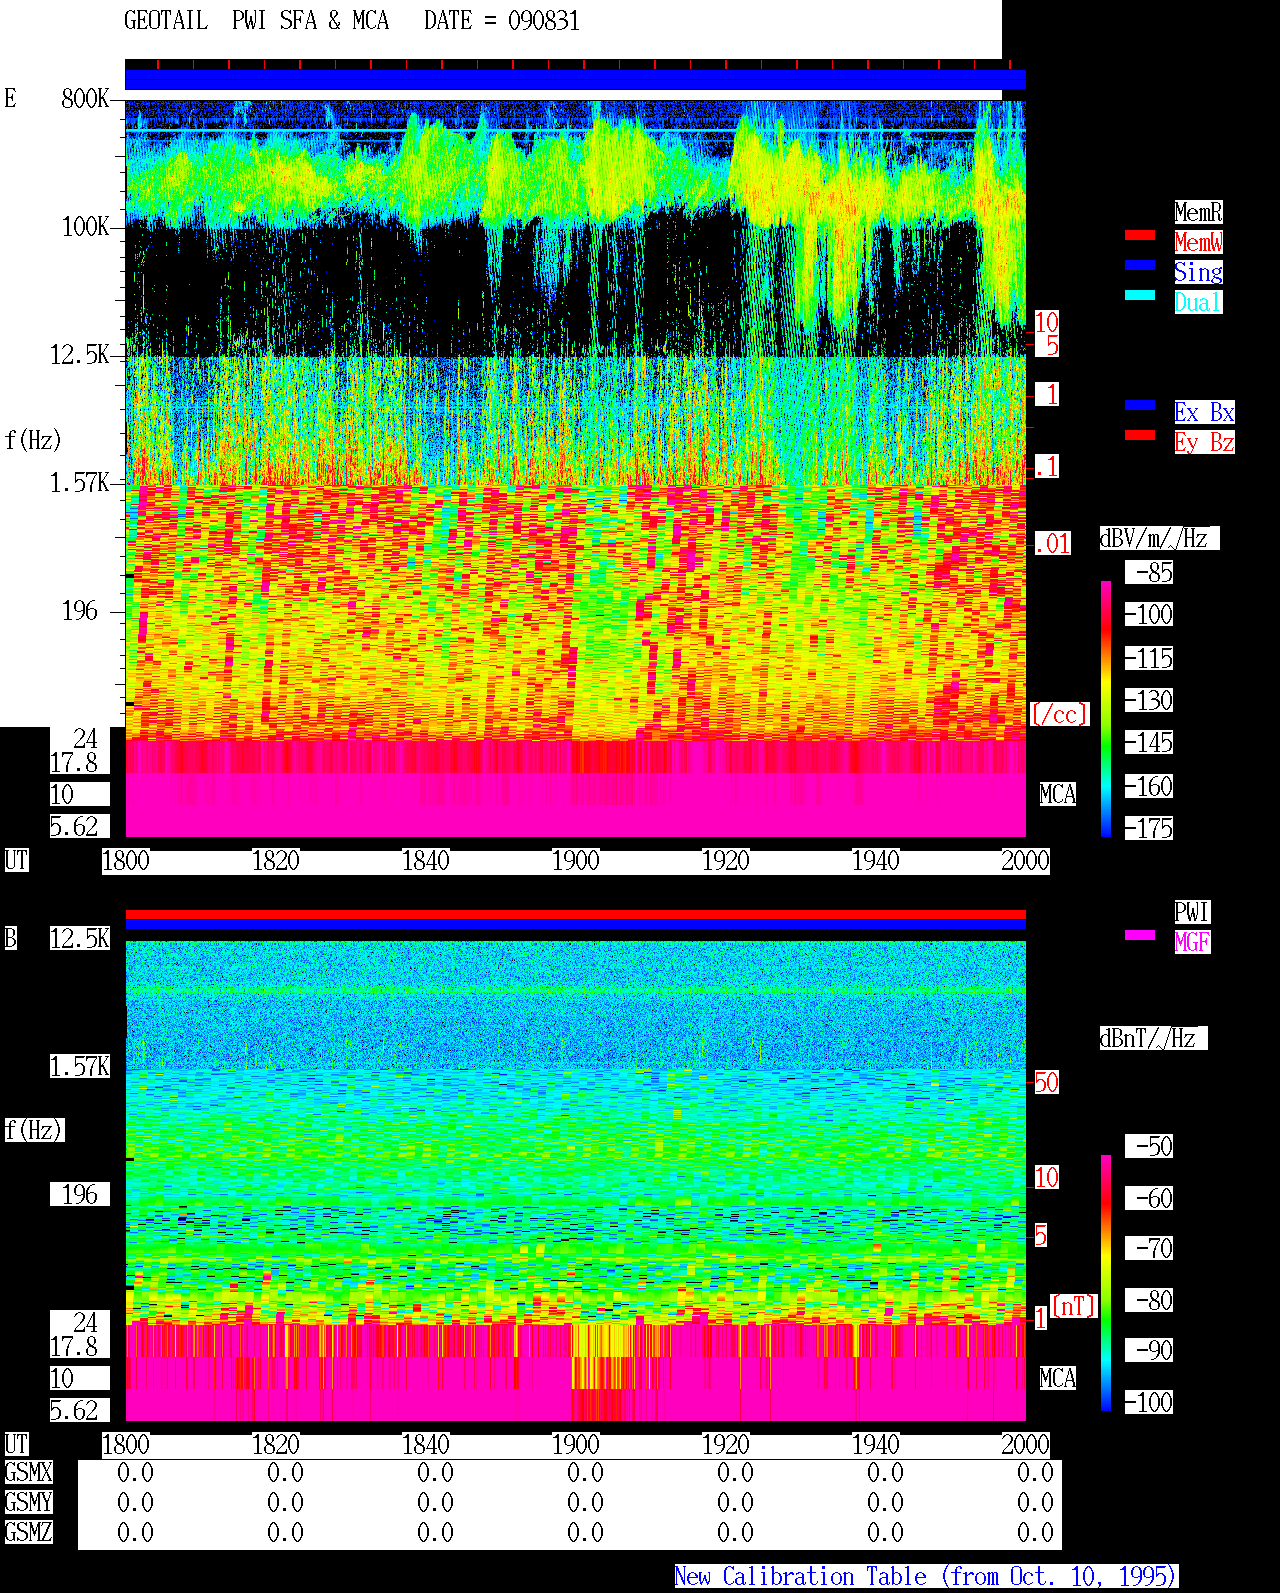Click the 12.5K label of B panel
The width and height of the screenshot is (1280, 1593).
80,939
